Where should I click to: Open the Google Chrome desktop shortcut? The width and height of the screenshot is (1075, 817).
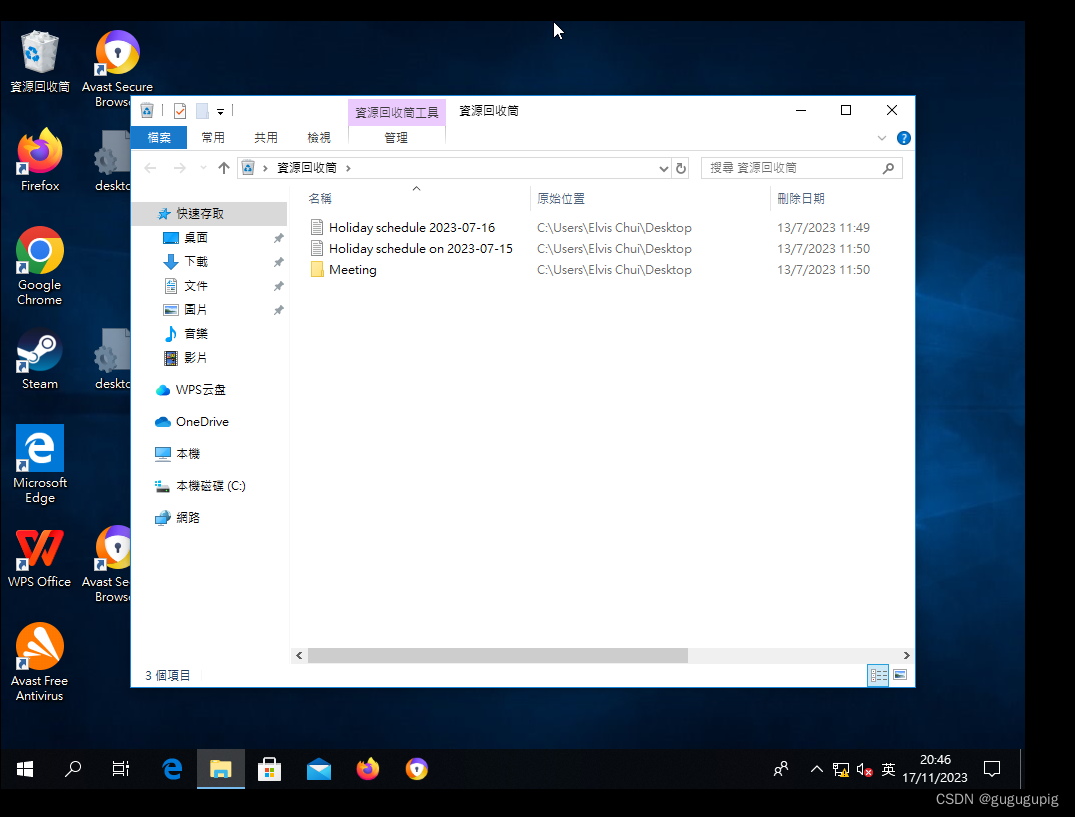[40, 266]
